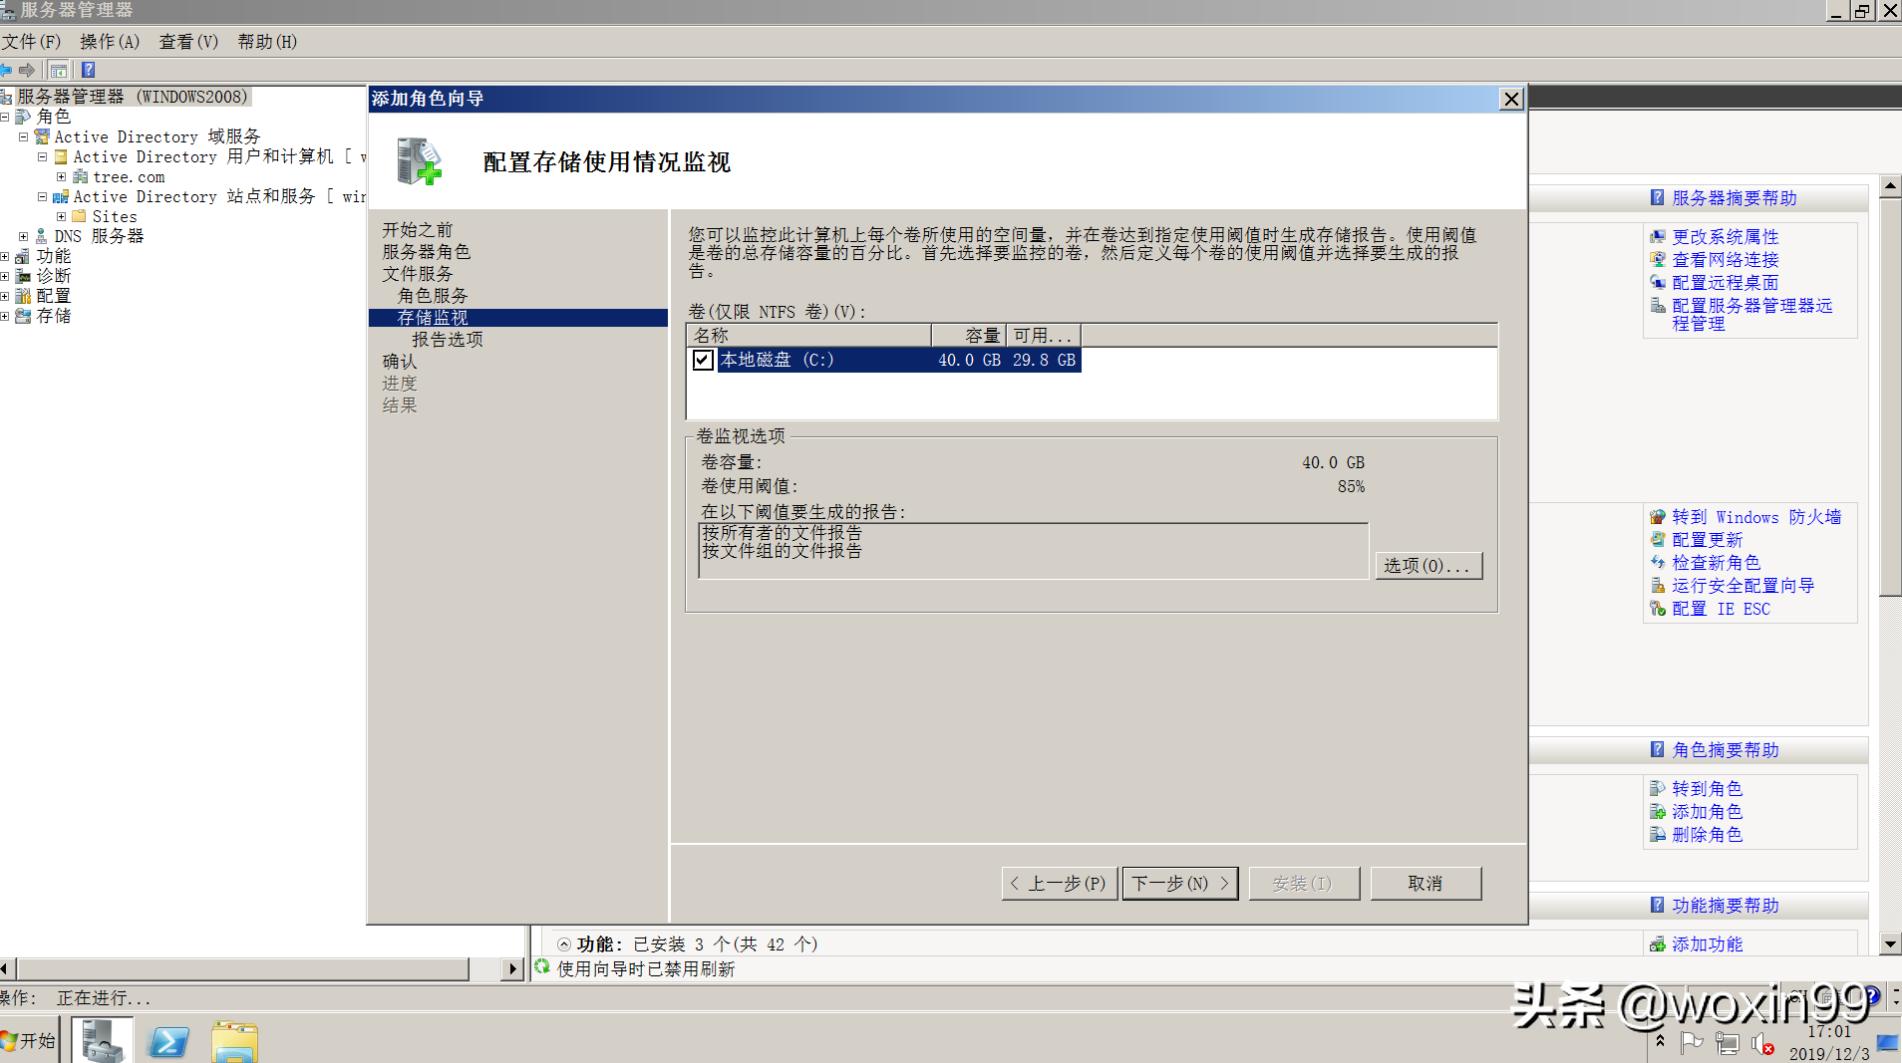Collapse the Active Directory 用户和计算机 node
1902x1063 pixels.
pyautogui.click(x=40, y=156)
